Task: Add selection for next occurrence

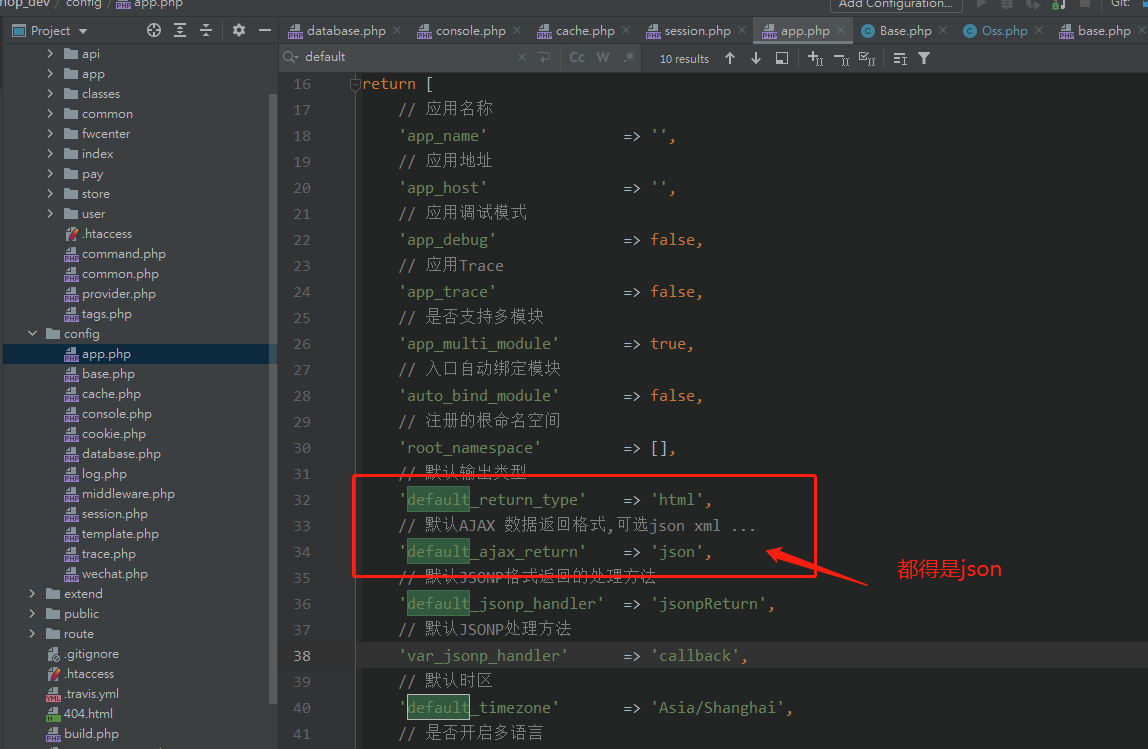Action: pyautogui.click(x=815, y=58)
